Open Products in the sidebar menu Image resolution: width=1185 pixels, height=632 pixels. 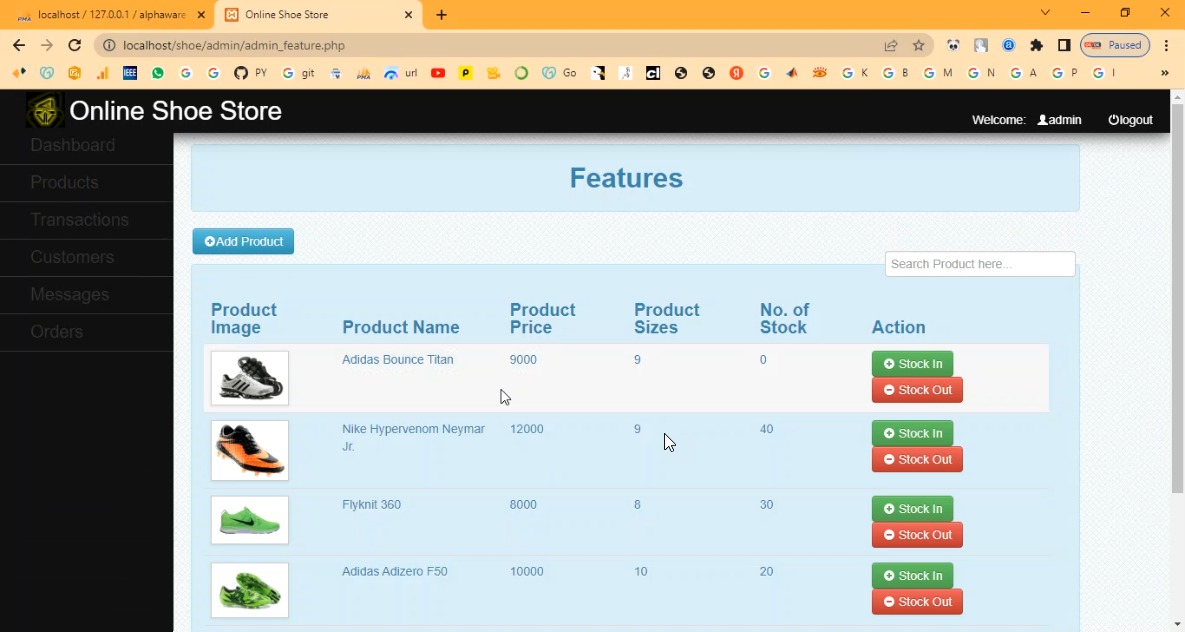64,183
